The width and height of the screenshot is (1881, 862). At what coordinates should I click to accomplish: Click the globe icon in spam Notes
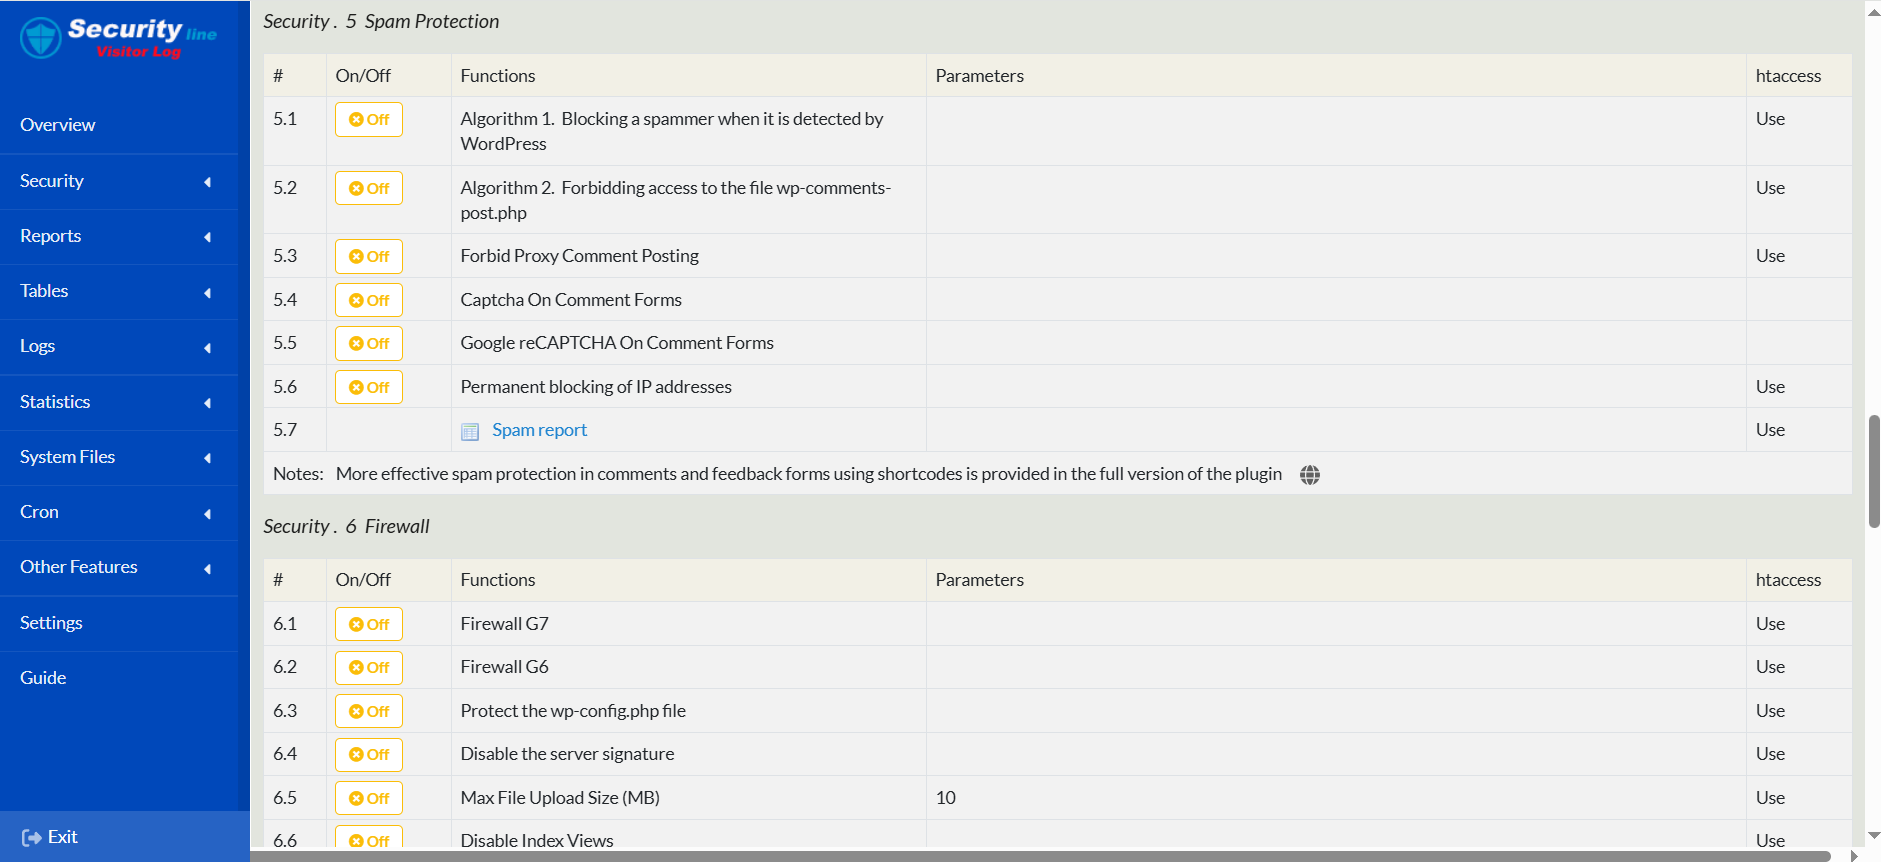click(1310, 475)
